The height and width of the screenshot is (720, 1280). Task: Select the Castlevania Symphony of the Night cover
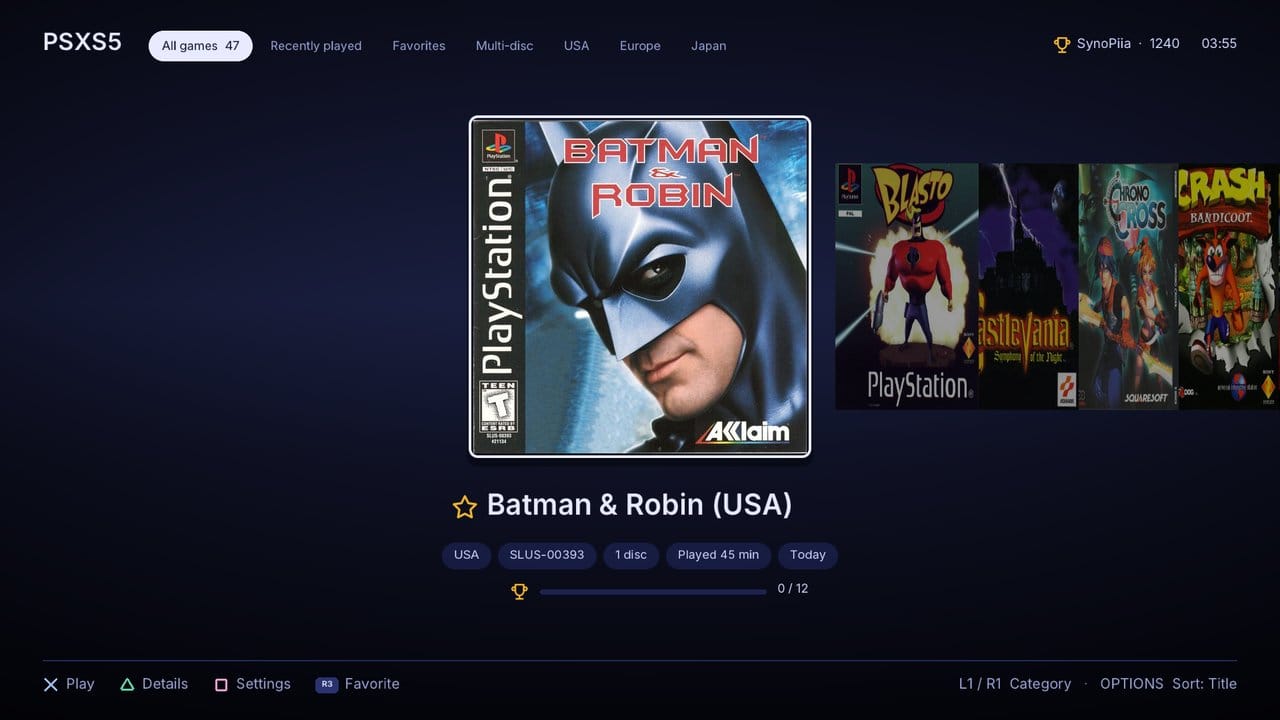point(1028,286)
